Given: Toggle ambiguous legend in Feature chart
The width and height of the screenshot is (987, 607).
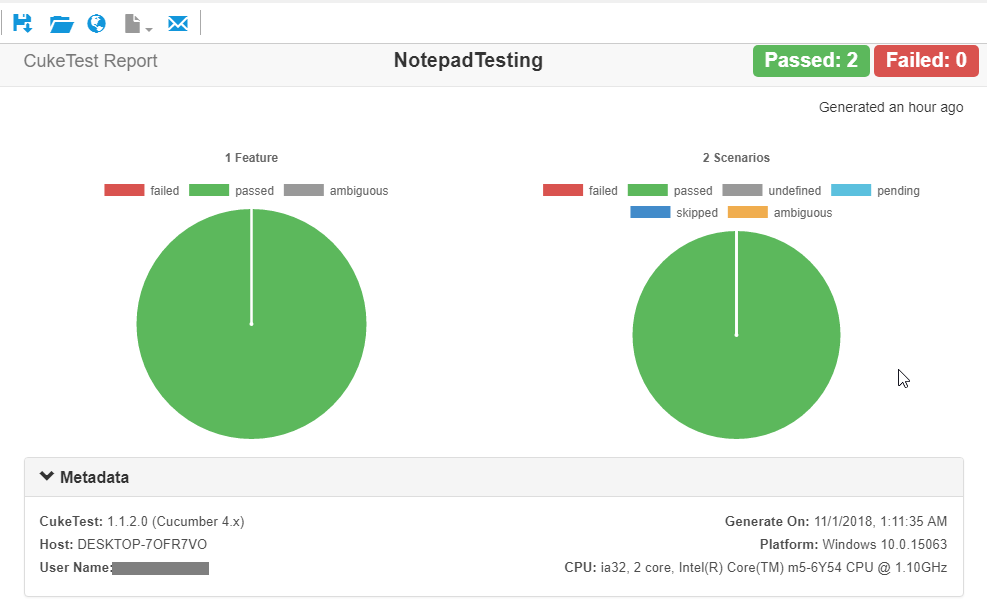Looking at the screenshot, I should click(x=336, y=190).
